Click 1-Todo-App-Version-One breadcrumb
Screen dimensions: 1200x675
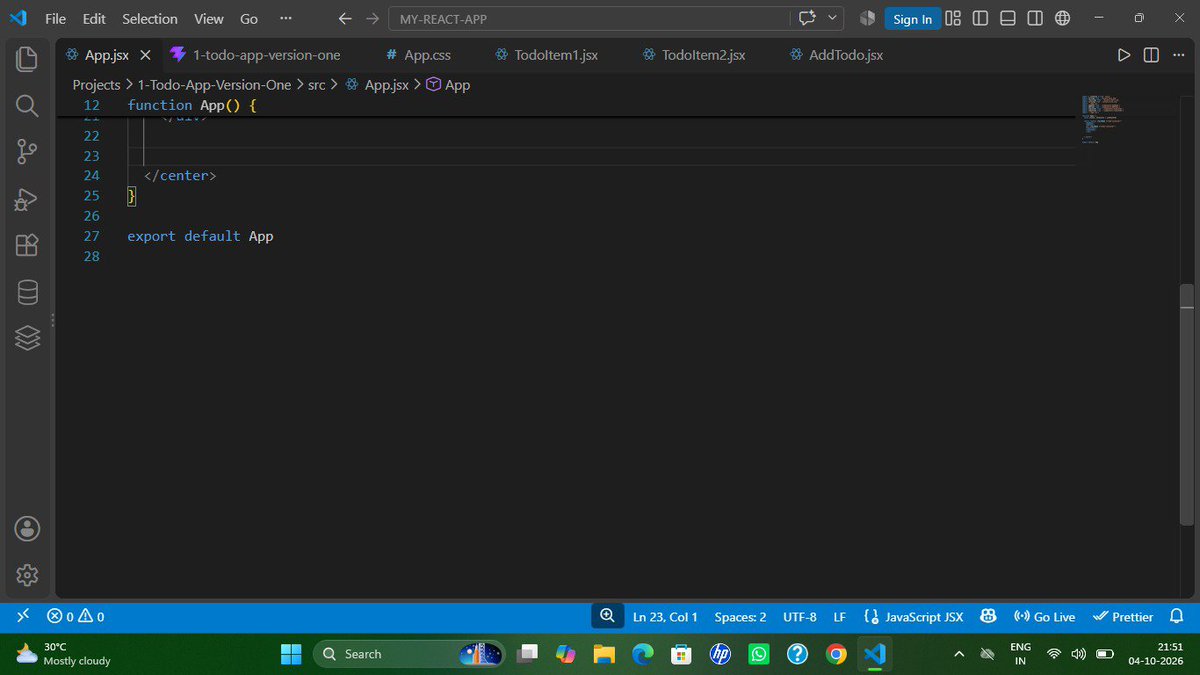point(215,85)
